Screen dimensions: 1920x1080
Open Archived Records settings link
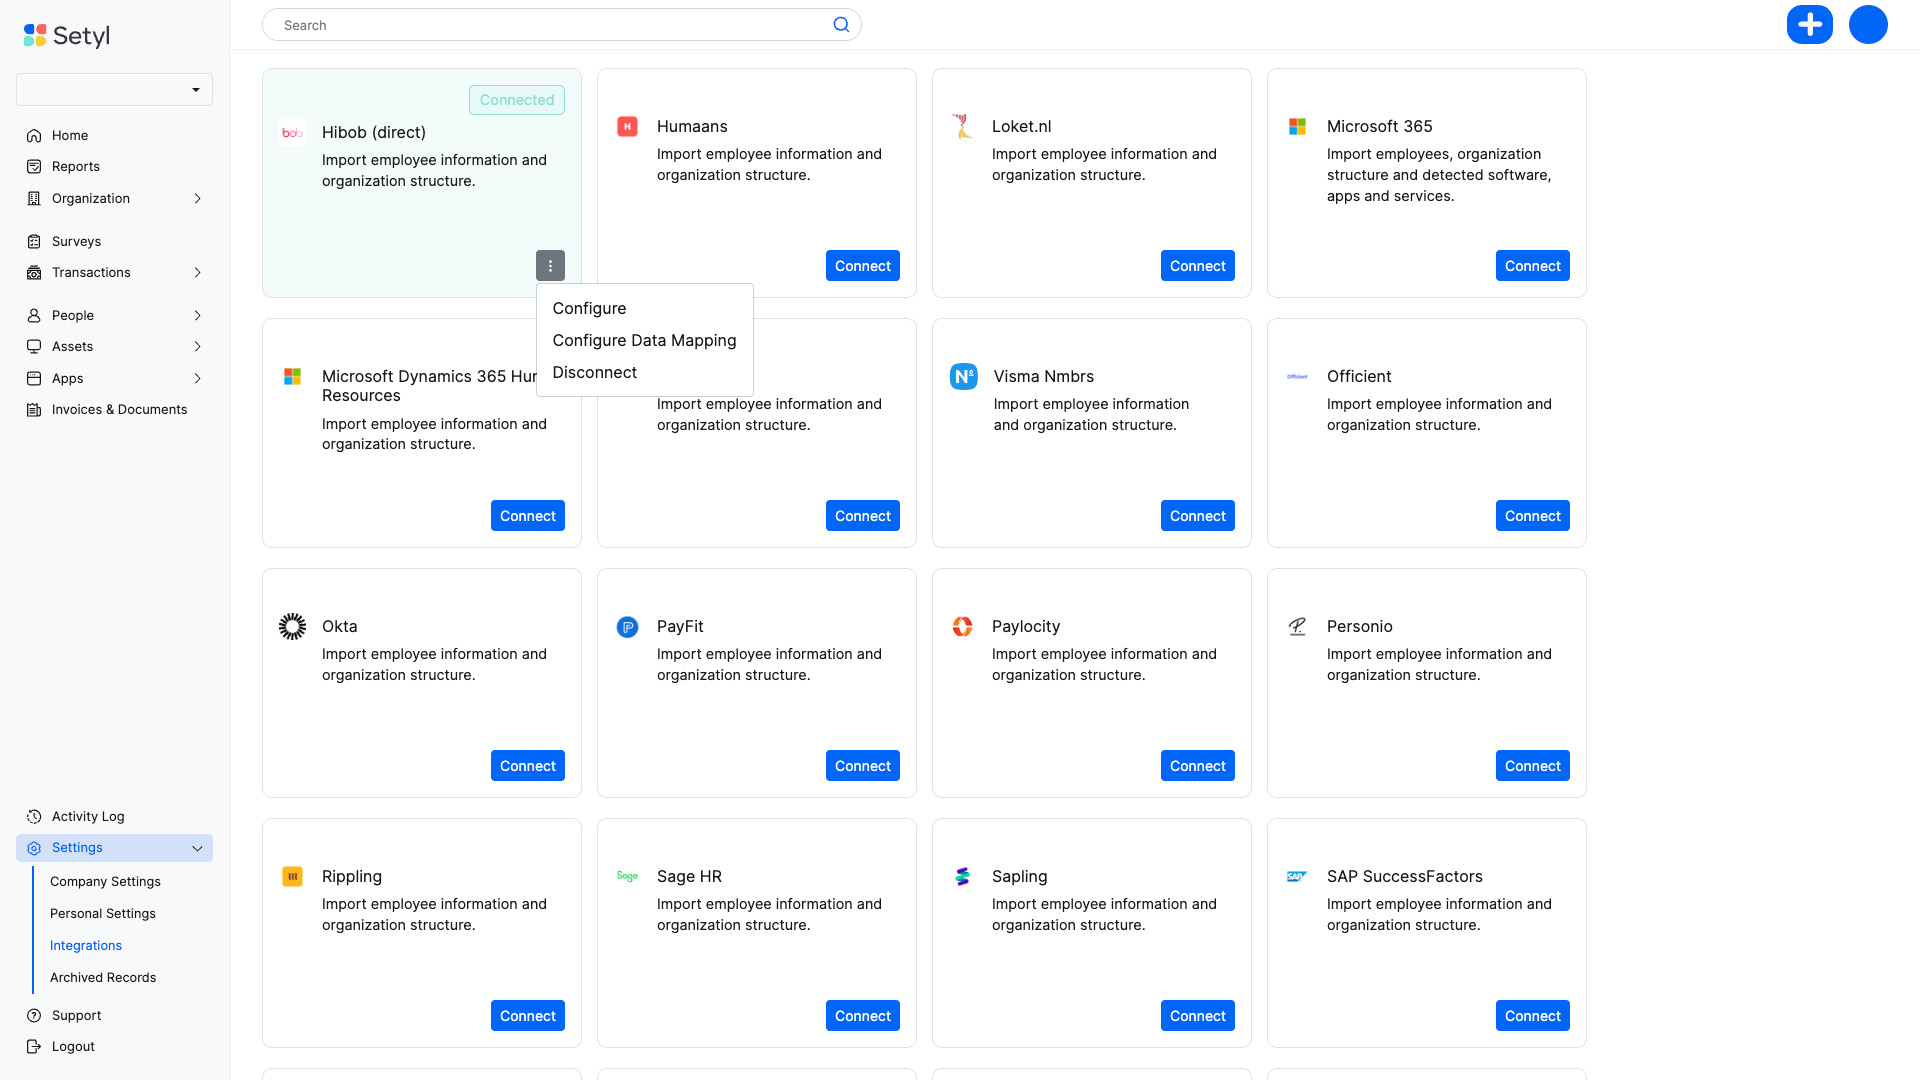click(x=103, y=977)
